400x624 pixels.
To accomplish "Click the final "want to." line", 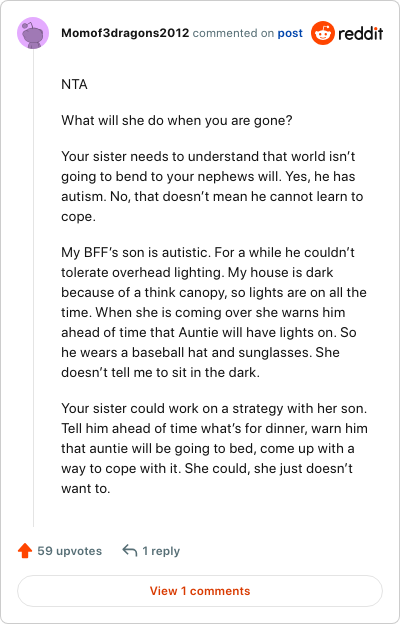I will (x=86, y=488).
